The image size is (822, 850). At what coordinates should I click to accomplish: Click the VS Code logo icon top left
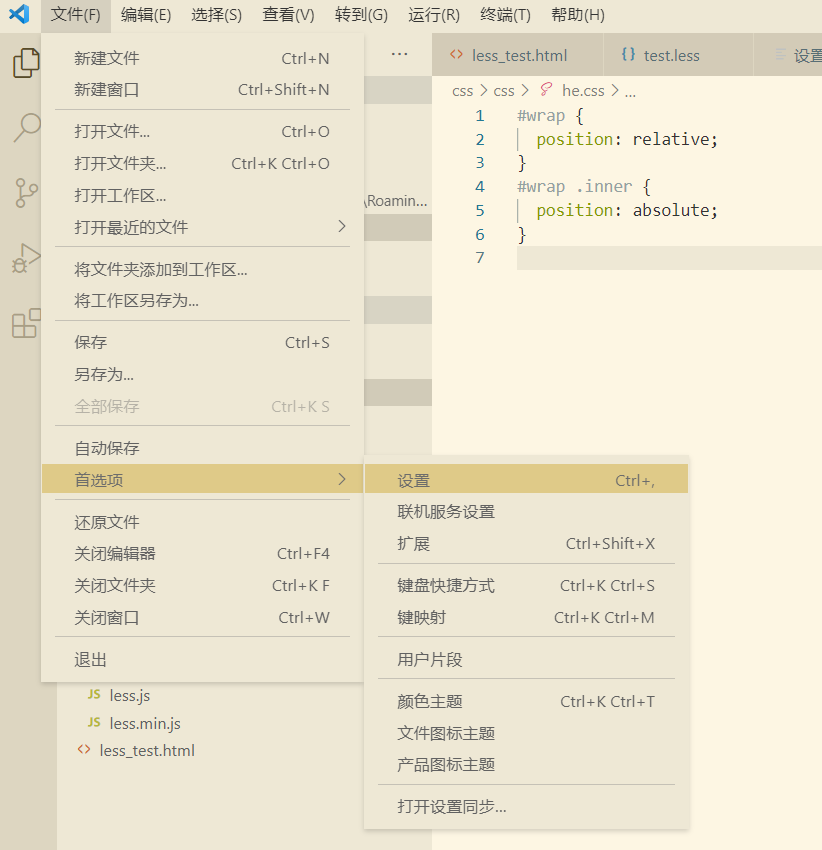17,14
